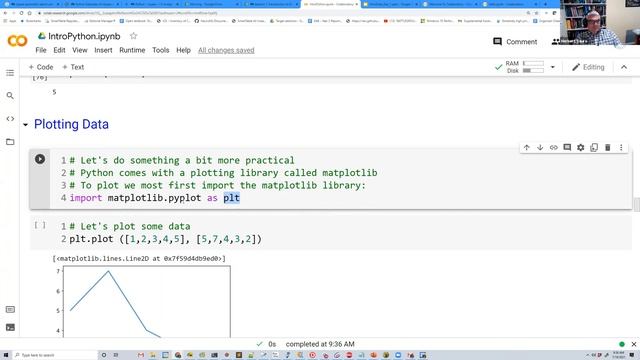Click the plt.plot code line
Viewport: 640px width, 360px height.
(x=165, y=239)
